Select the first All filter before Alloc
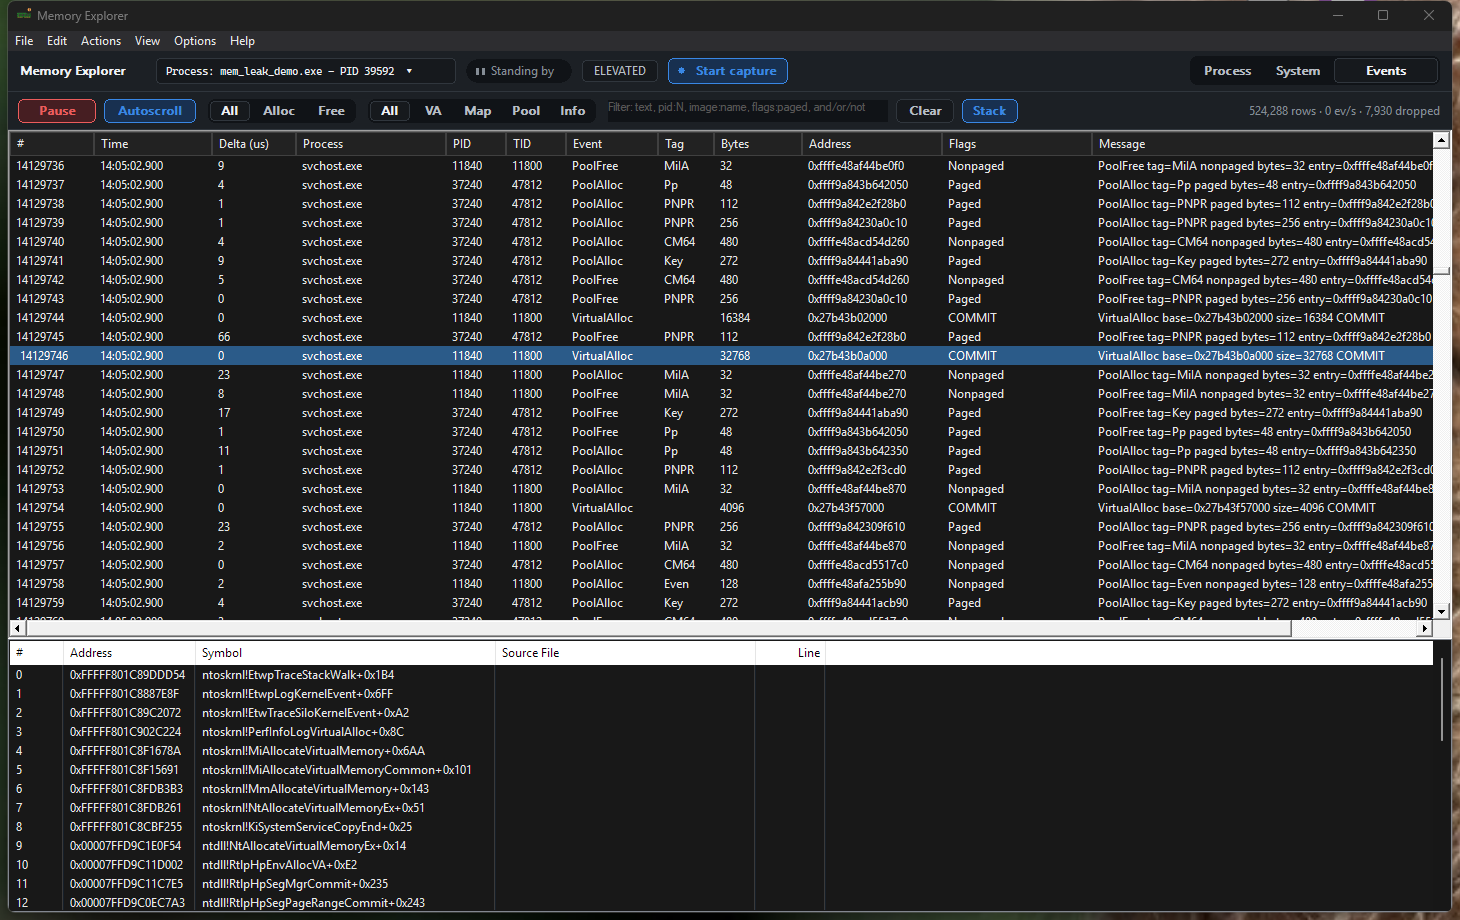The image size is (1460, 920). [x=229, y=111]
